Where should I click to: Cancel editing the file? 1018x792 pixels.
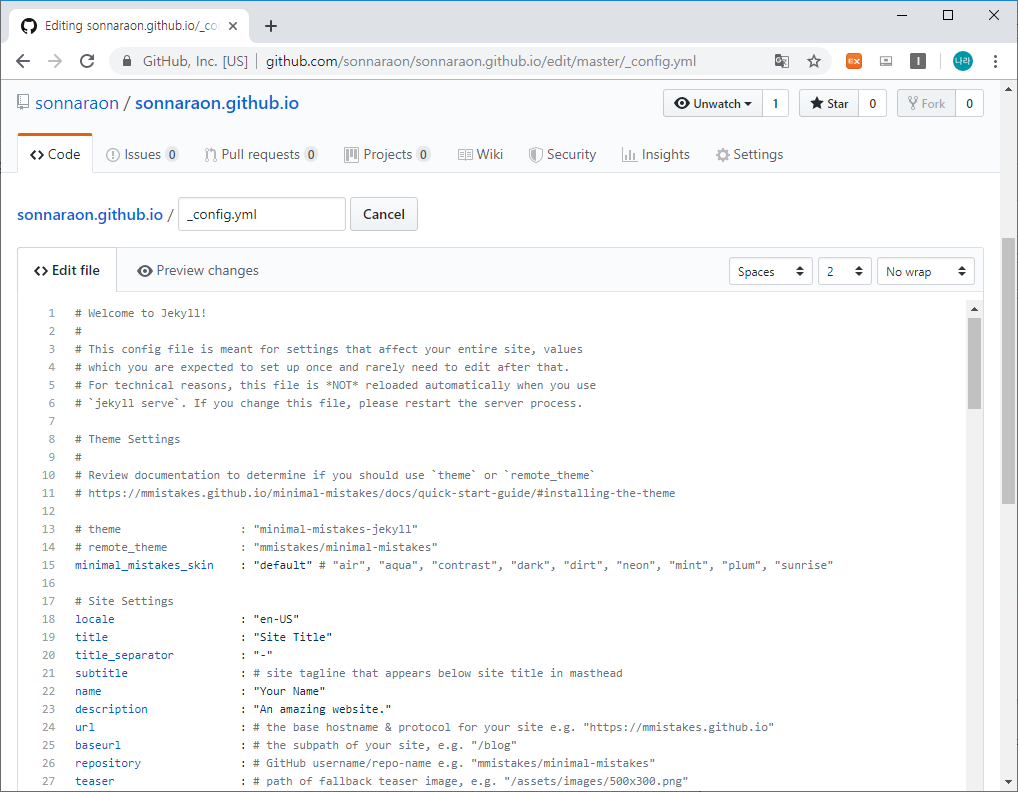[384, 214]
